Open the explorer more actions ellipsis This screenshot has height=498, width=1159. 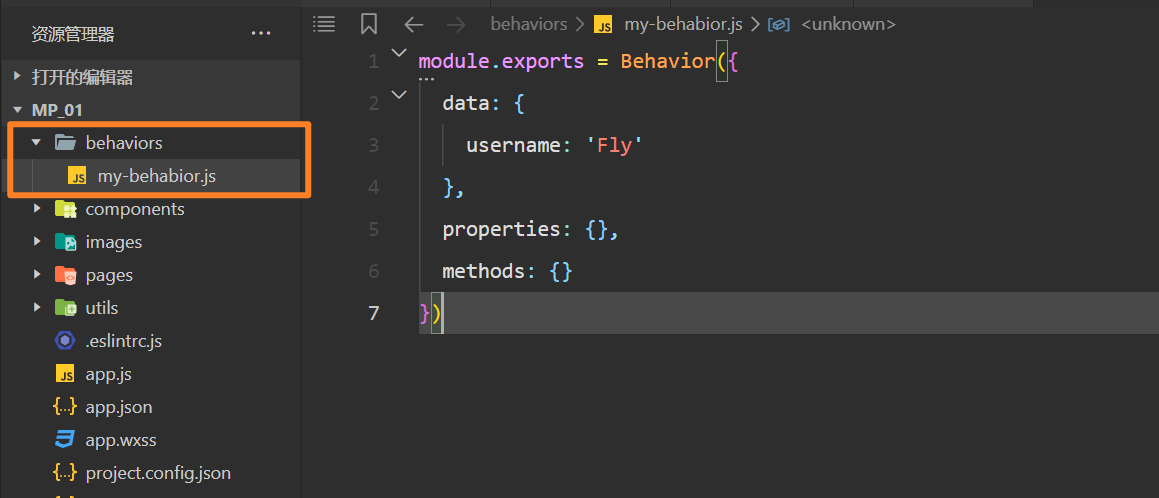(x=260, y=33)
